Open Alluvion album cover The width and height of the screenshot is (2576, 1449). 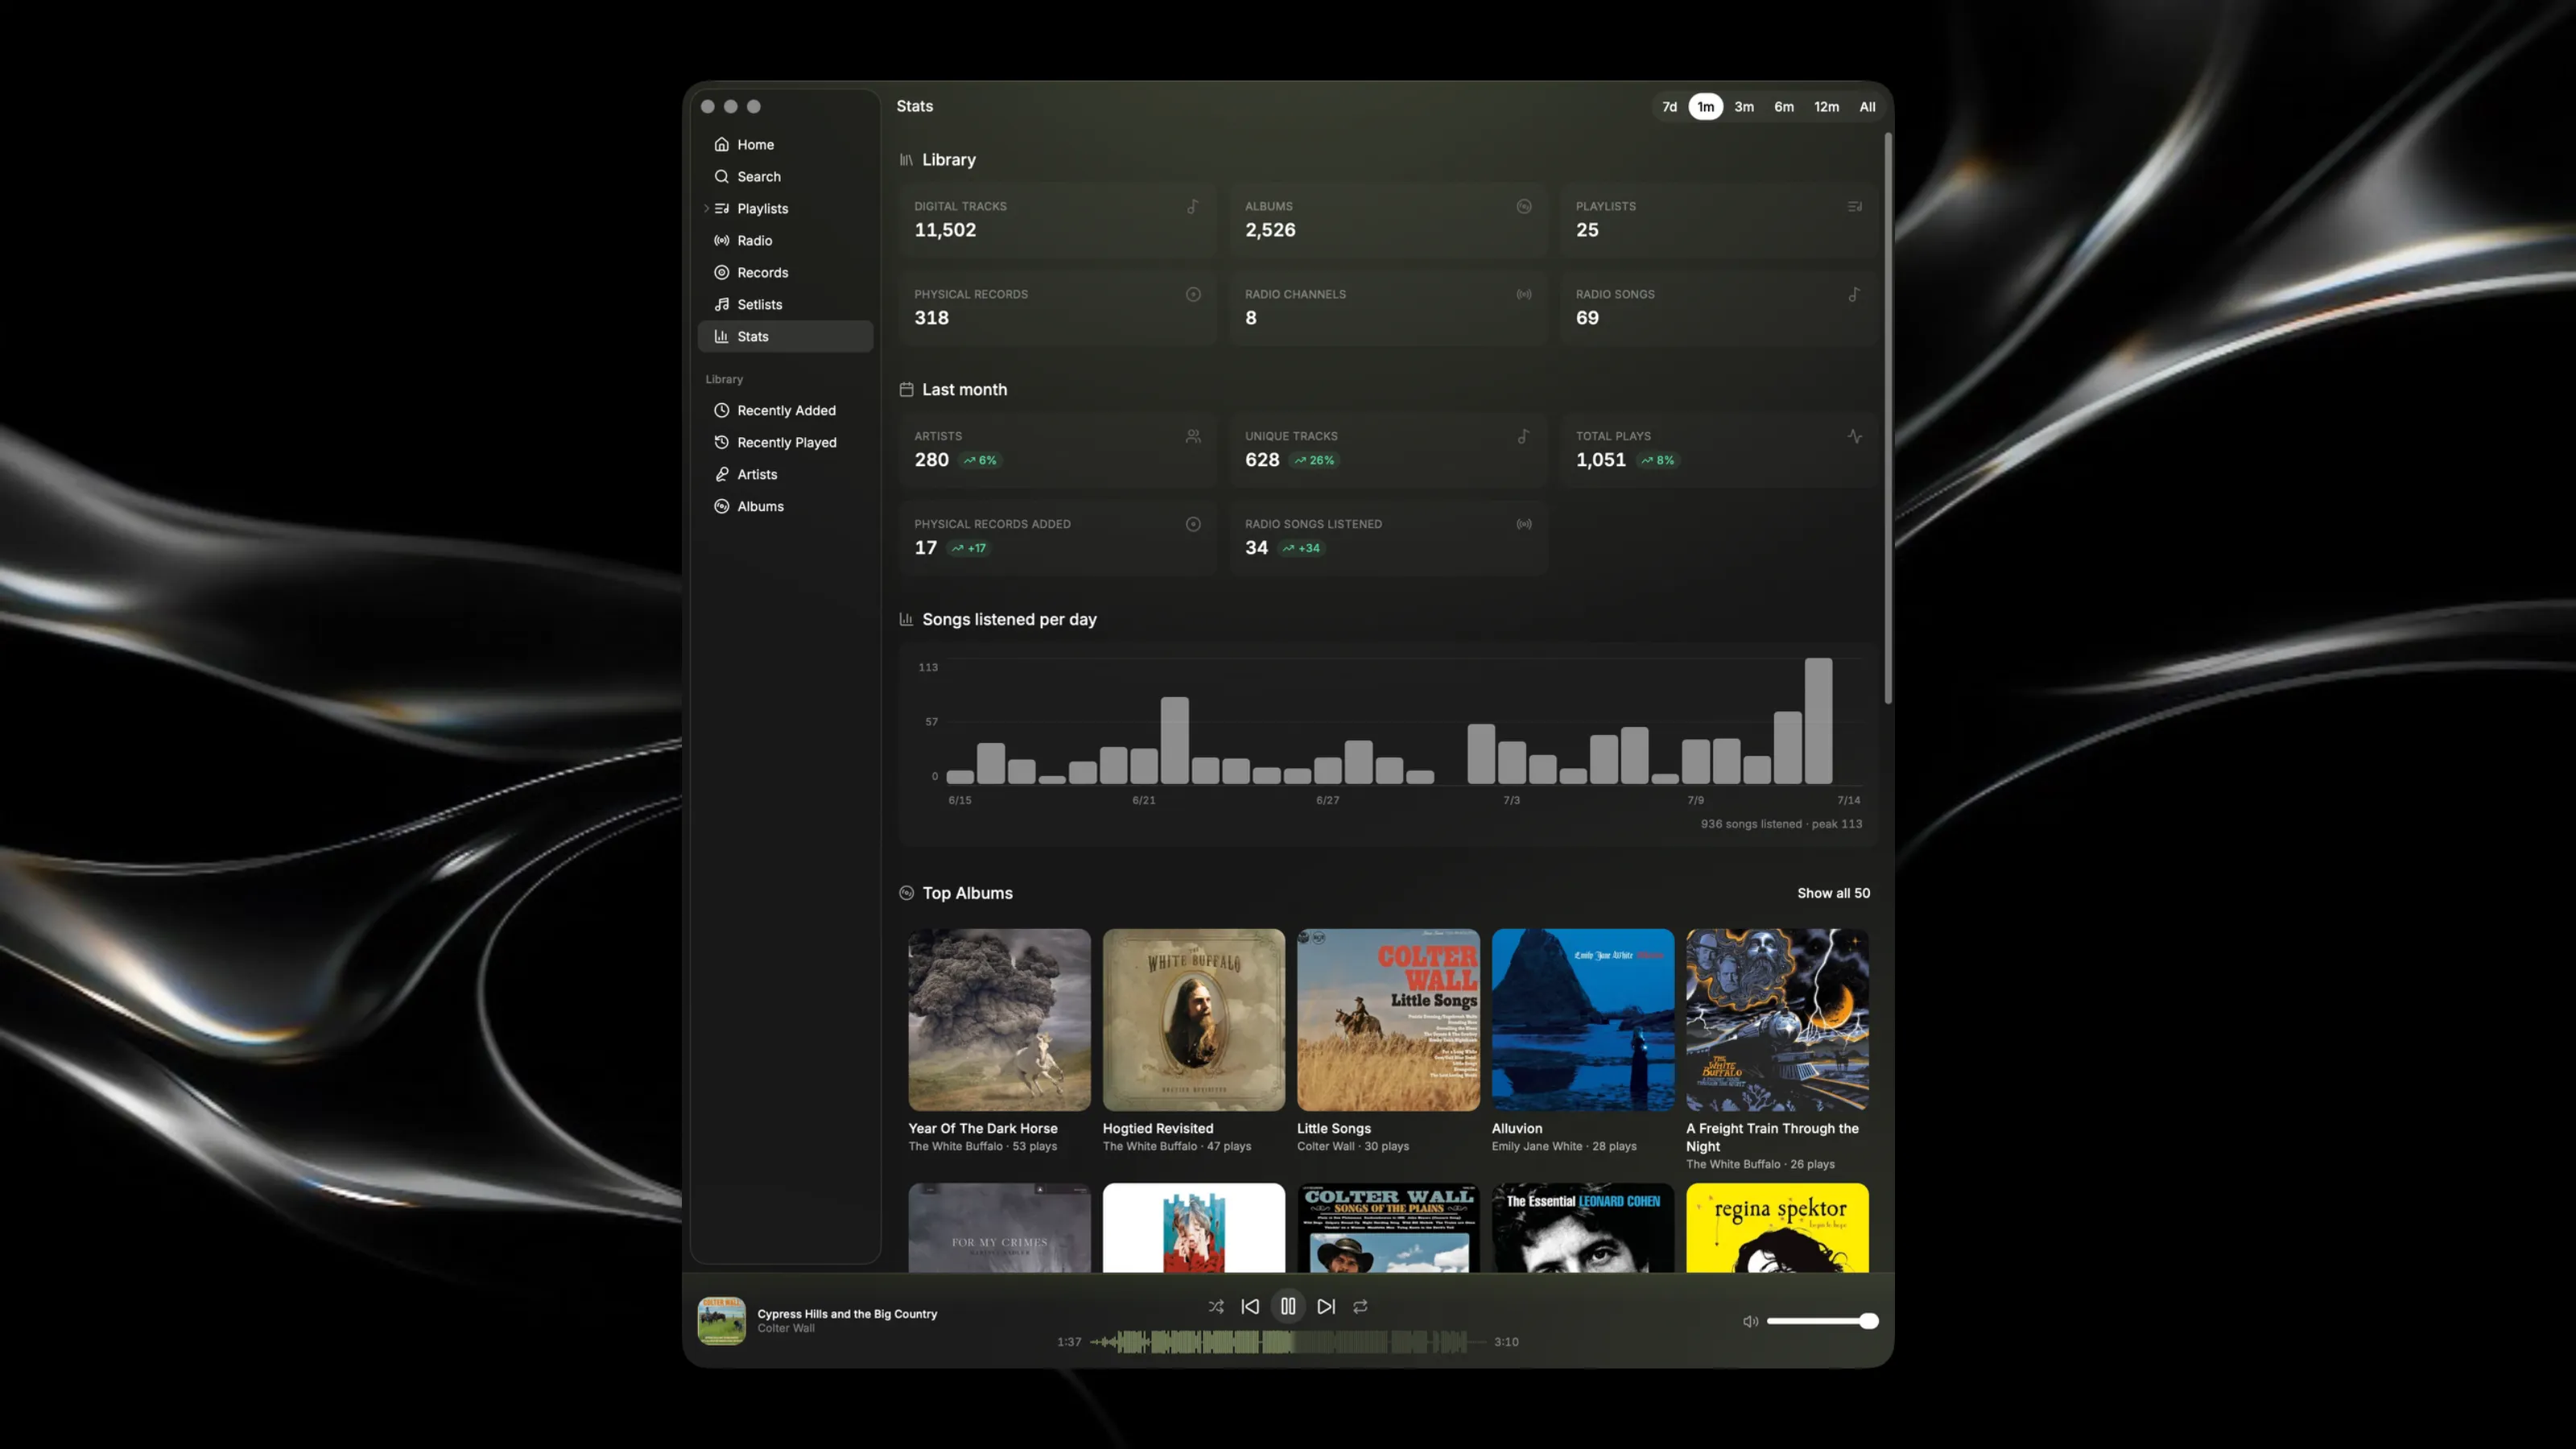point(1583,1020)
